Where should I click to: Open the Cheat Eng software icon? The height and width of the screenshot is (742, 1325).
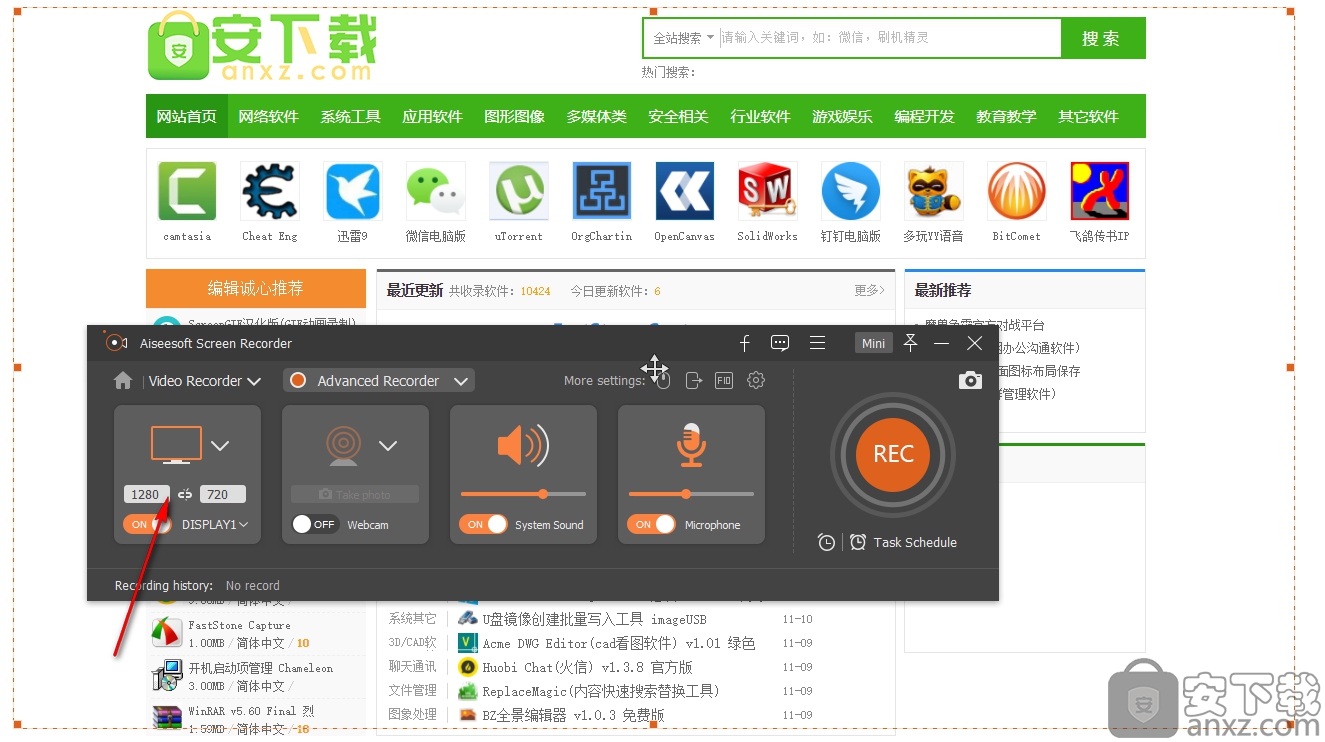(270, 191)
